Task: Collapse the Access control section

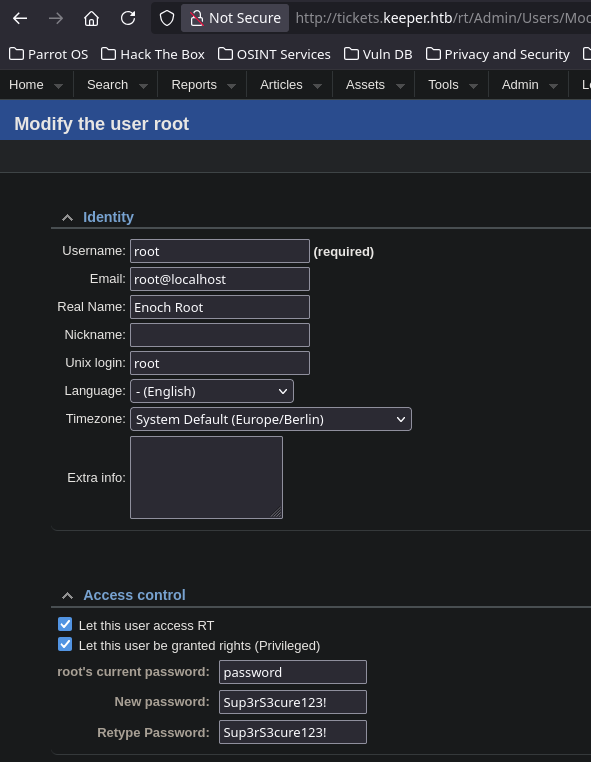Action: pyautogui.click(x=68, y=595)
